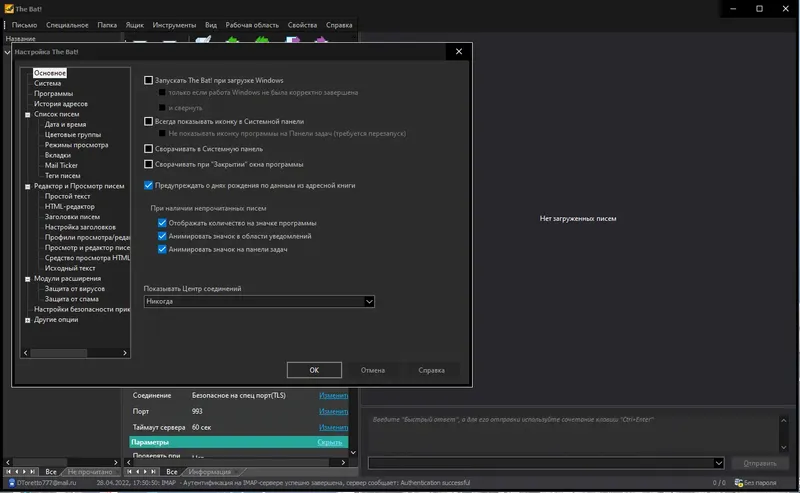
Task: Open the Рабочая область menu
Action: (x=252, y=25)
